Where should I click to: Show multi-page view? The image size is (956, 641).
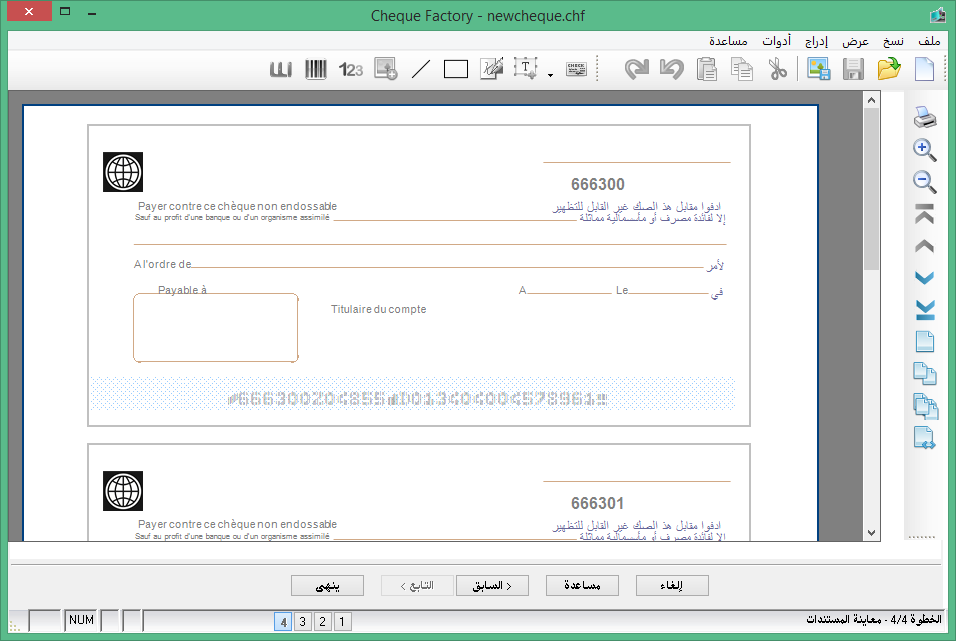(x=925, y=406)
